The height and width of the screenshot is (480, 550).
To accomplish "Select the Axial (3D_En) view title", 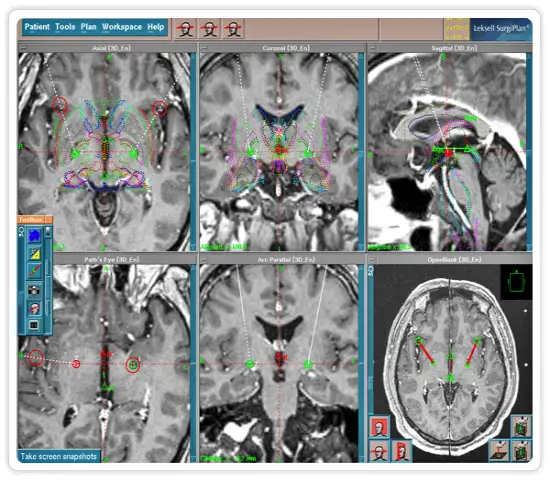I will coord(111,48).
